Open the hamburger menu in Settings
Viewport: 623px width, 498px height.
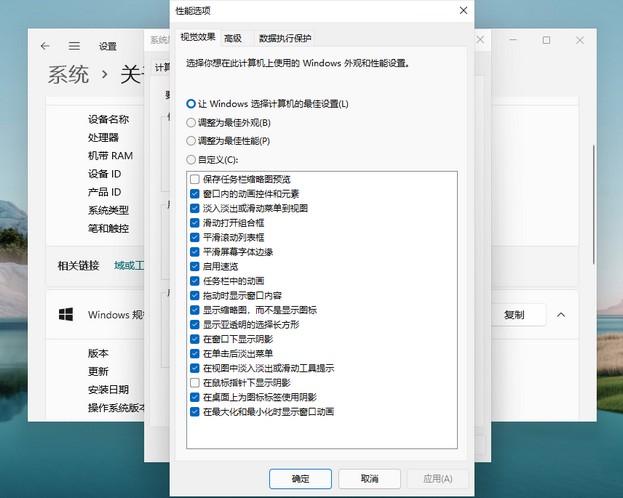coord(74,46)
